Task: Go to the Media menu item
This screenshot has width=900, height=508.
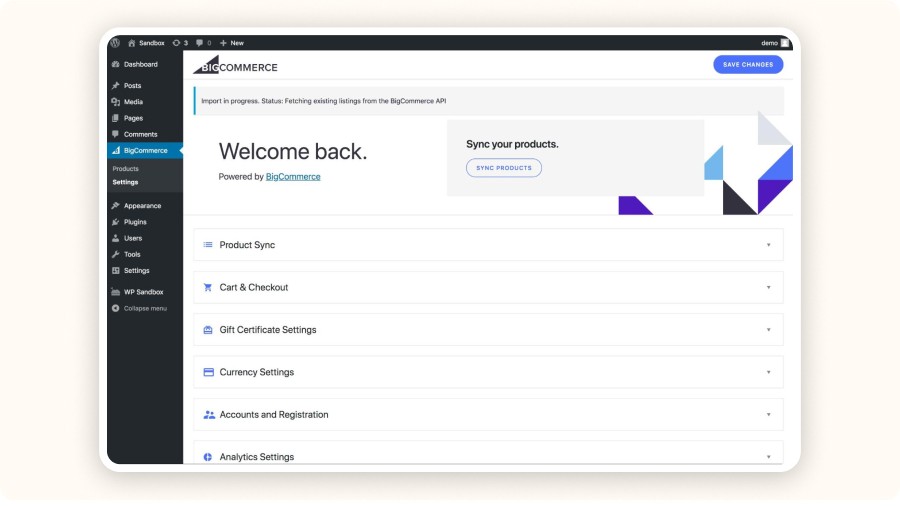Action: [133, 102]
